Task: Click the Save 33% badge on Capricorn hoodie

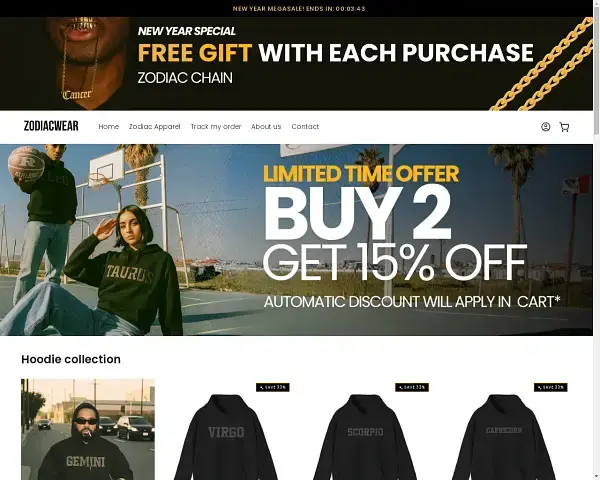Action: point(551,387)
